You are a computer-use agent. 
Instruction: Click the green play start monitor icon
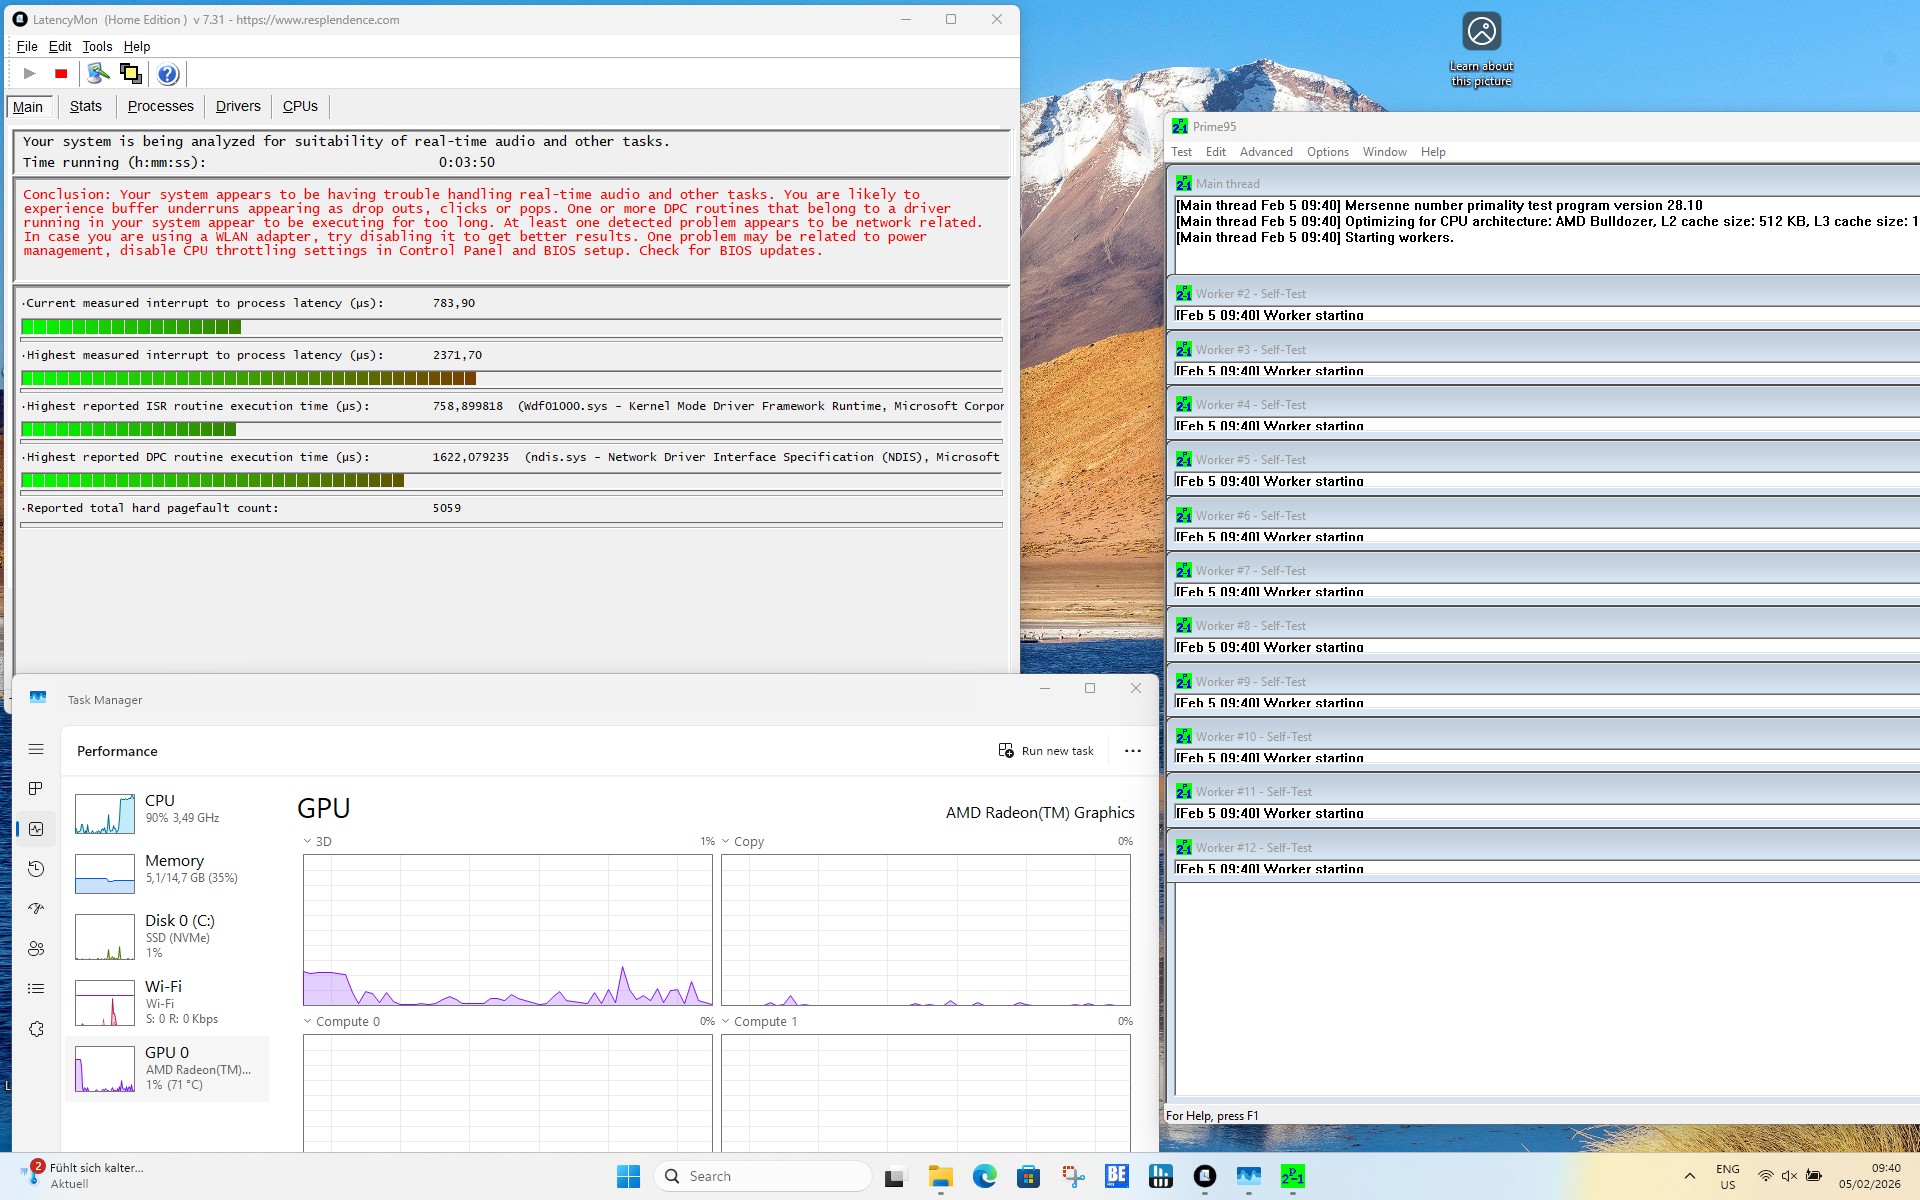(29, 73)
